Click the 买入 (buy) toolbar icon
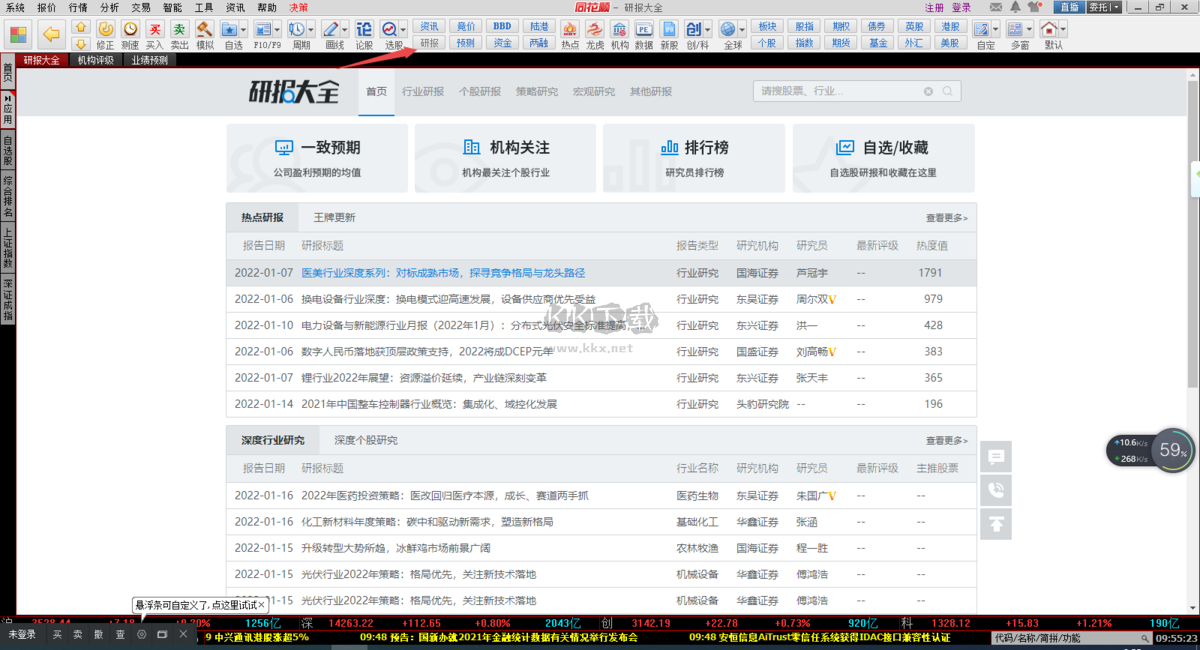This screenshot has height=650, width=1200. click(155, 34)
